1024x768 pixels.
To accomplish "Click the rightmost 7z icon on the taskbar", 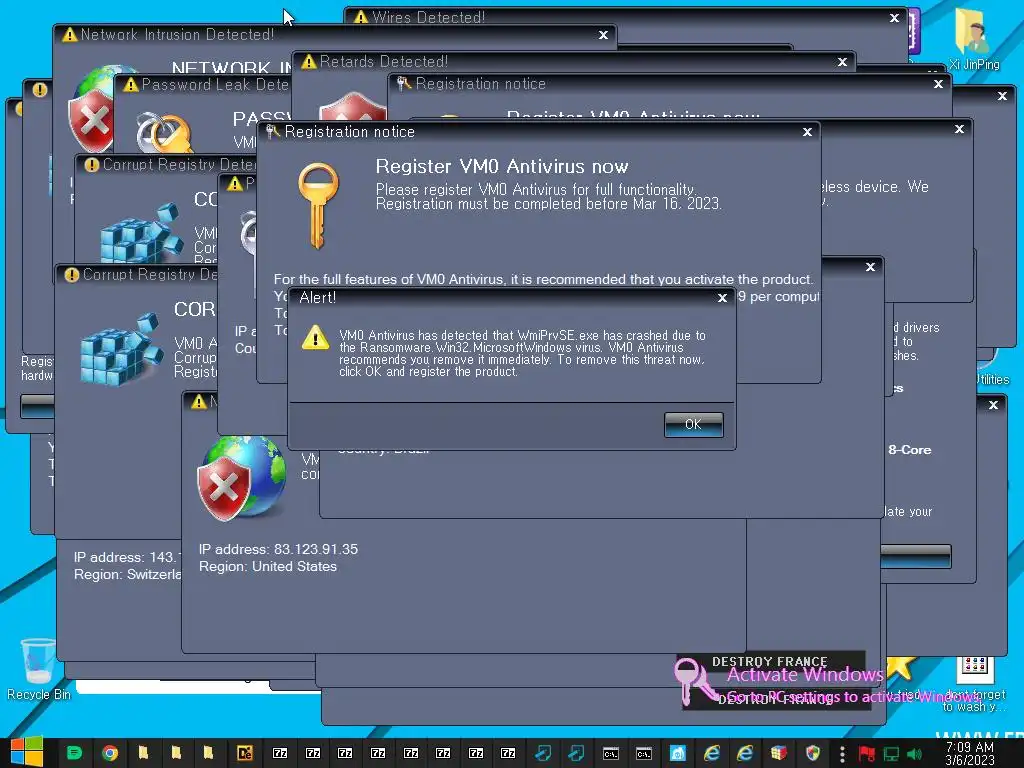I will point(508,753).
